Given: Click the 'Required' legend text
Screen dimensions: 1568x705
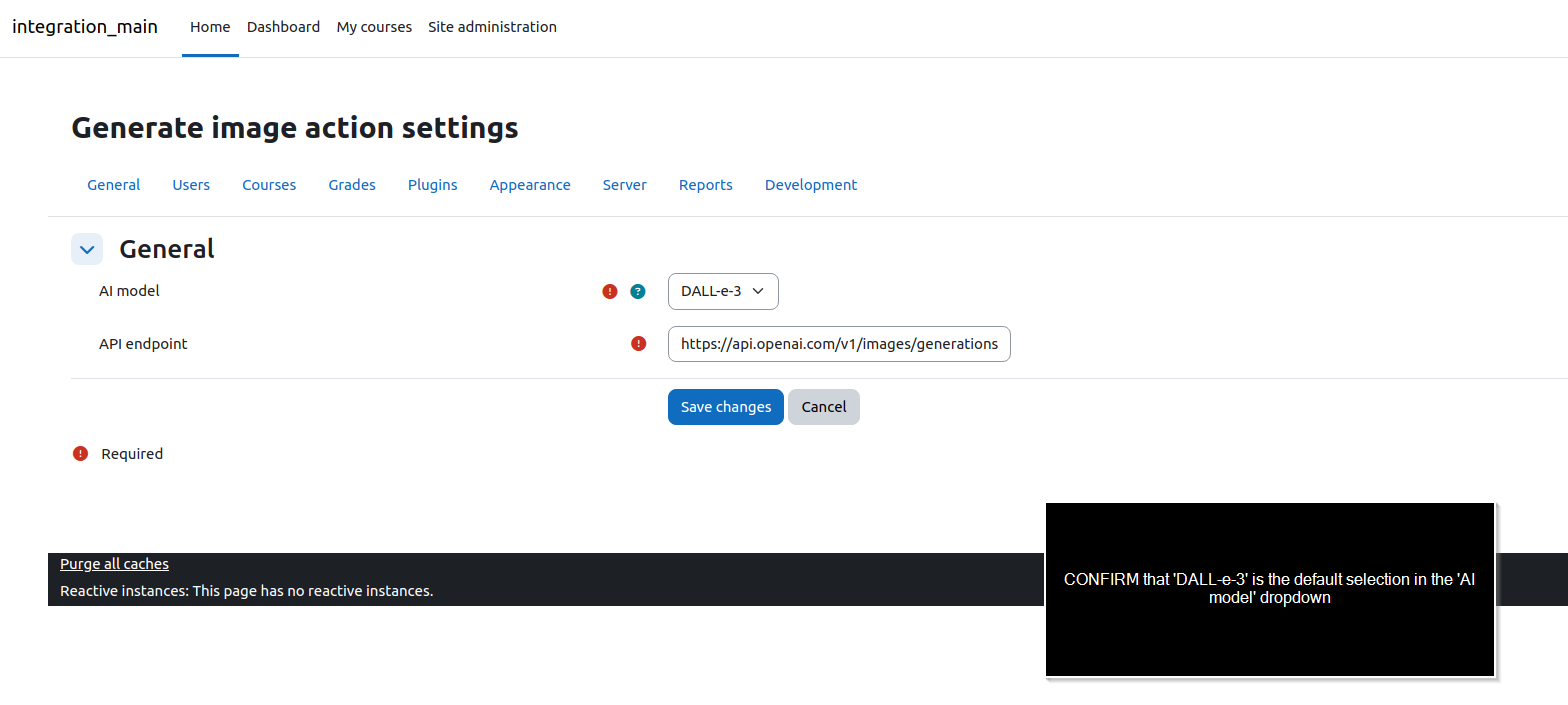Looking at the screenshot, I should 132,454.
